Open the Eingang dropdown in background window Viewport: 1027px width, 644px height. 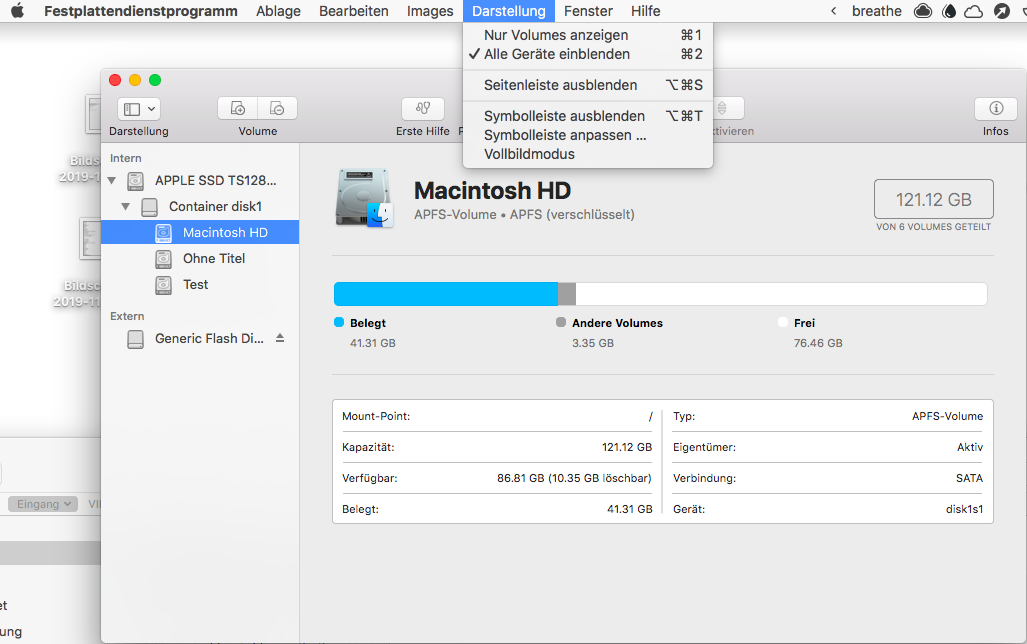[x=43, y=504]
